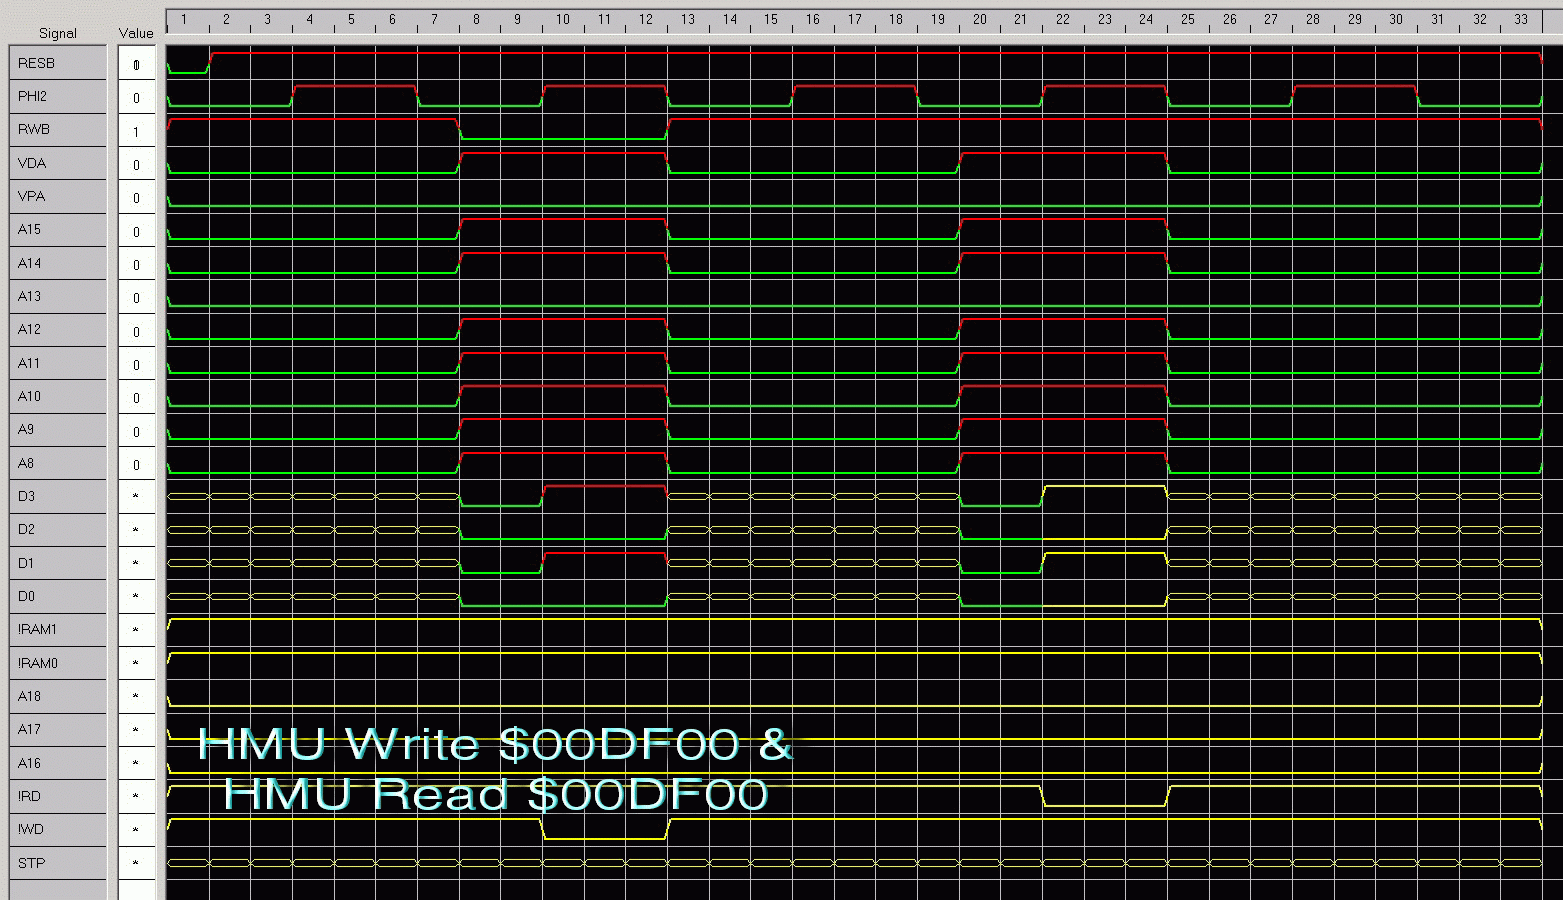Click the Signal column header

tap(57, 33)
